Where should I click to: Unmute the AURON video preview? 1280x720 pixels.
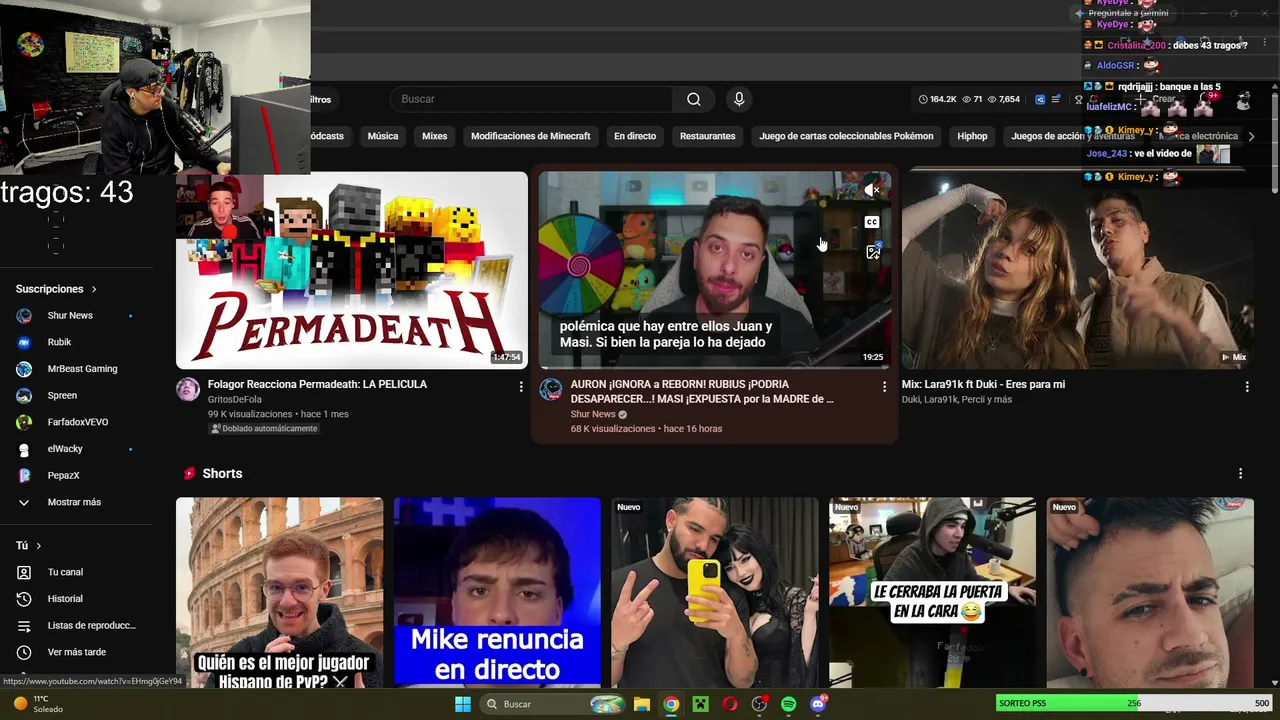coord(872,190)
